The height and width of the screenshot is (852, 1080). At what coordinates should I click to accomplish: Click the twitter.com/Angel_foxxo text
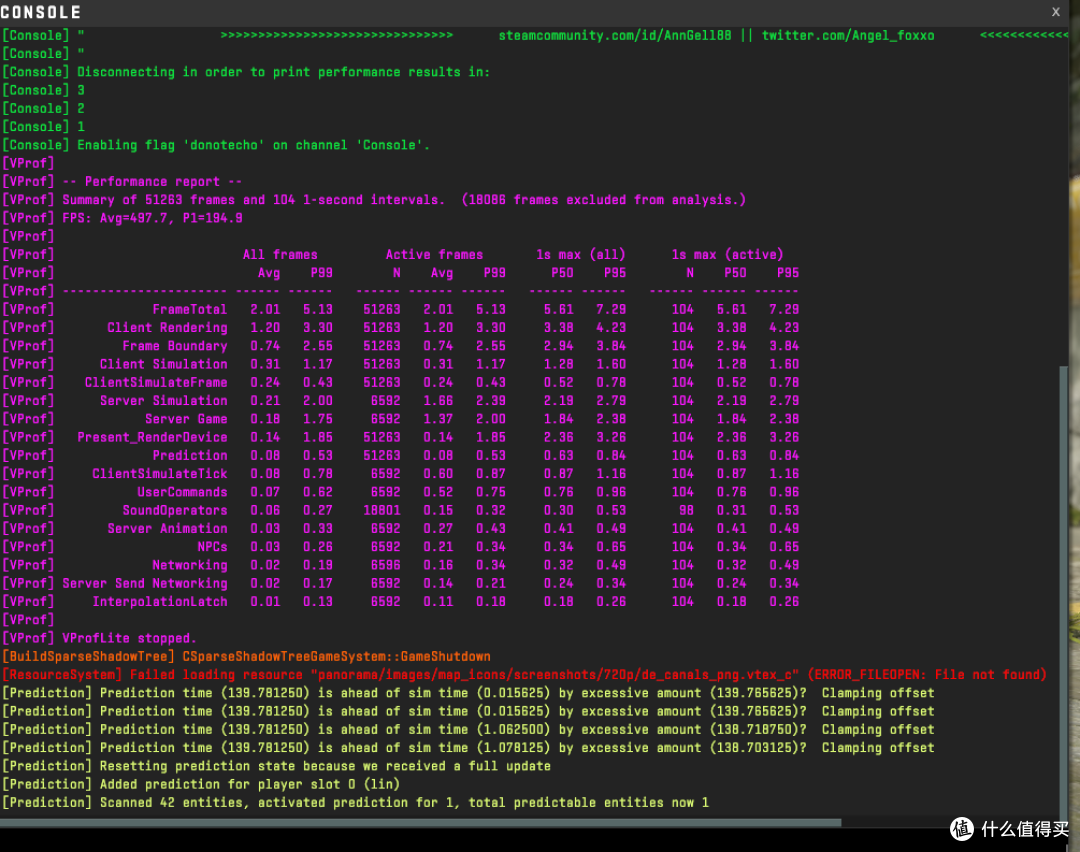848,35
